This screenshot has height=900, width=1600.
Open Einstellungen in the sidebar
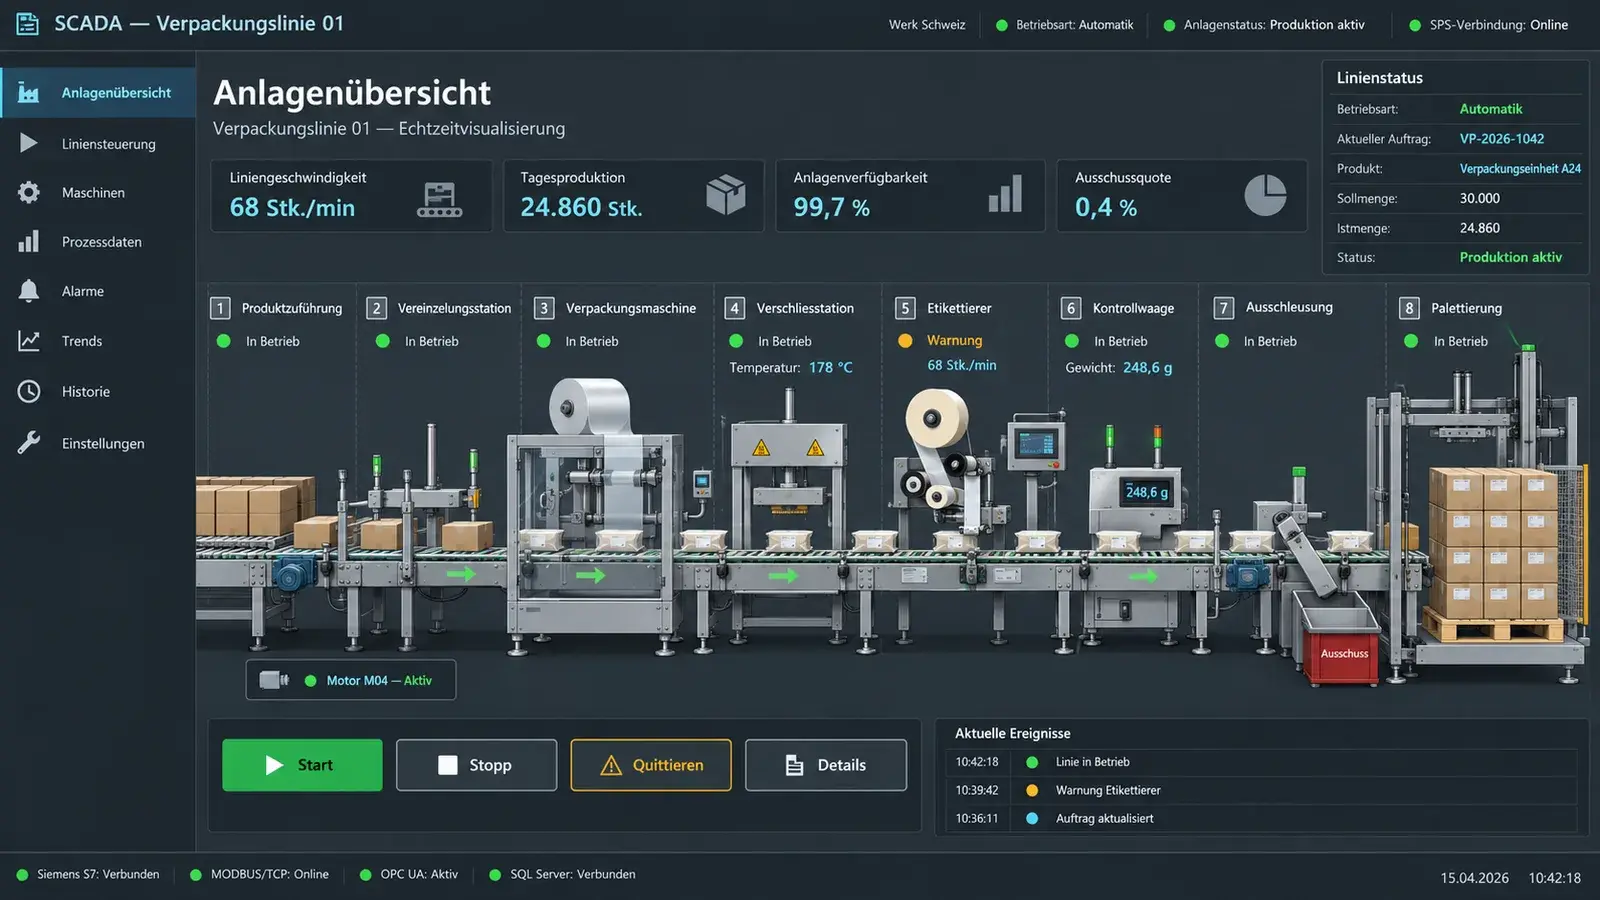(98, 443)
